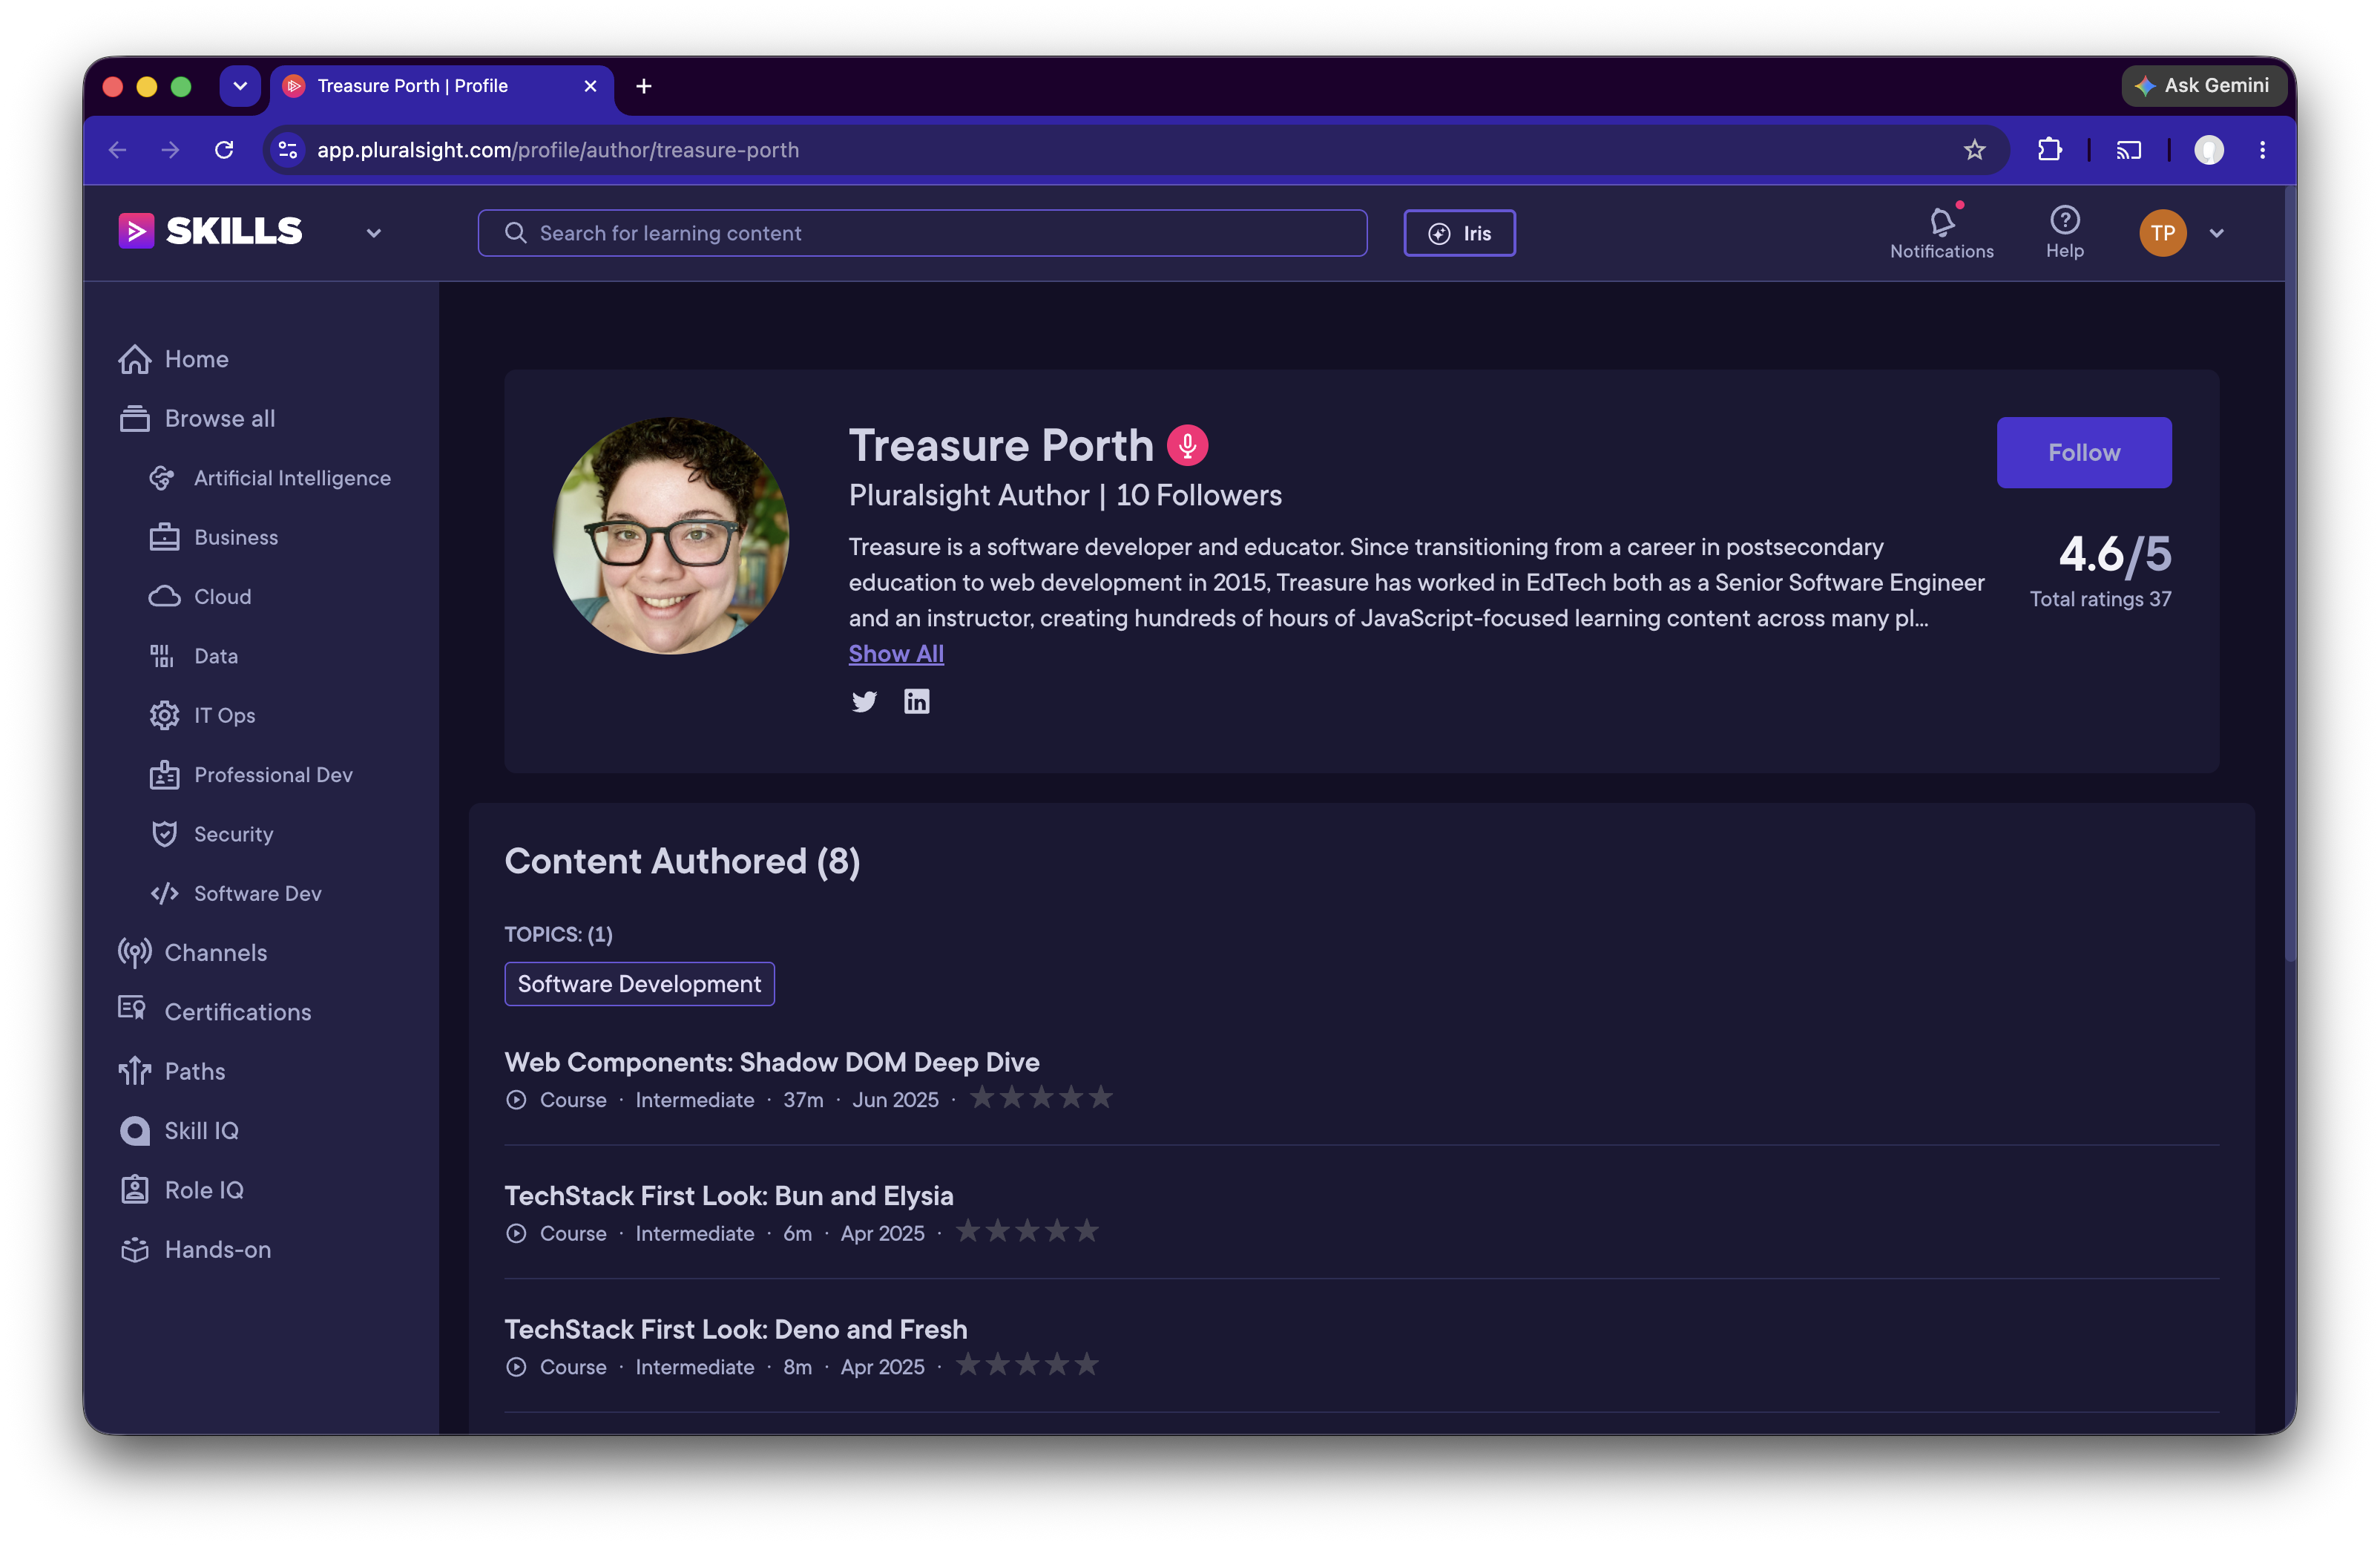
Task: Click the pink microphone badge by author name
Action: pos(1187,445)
